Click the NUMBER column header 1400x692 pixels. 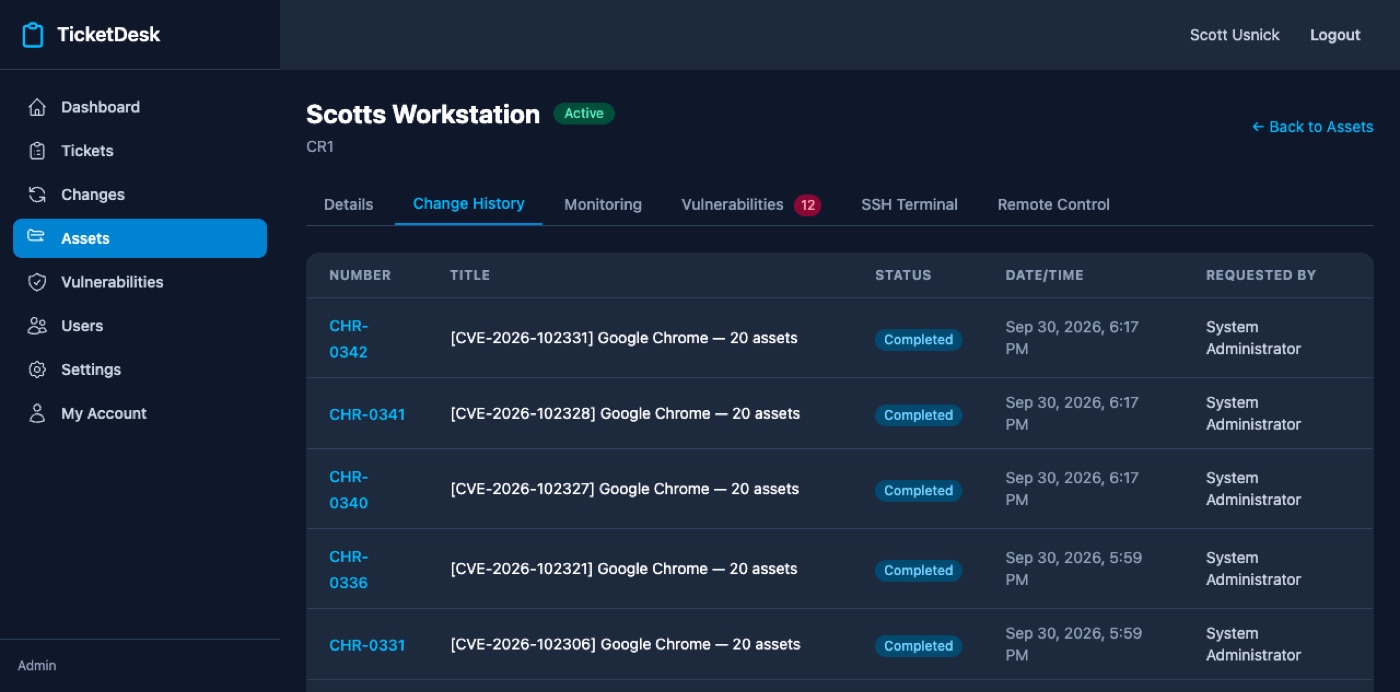(x=360, y=275)
